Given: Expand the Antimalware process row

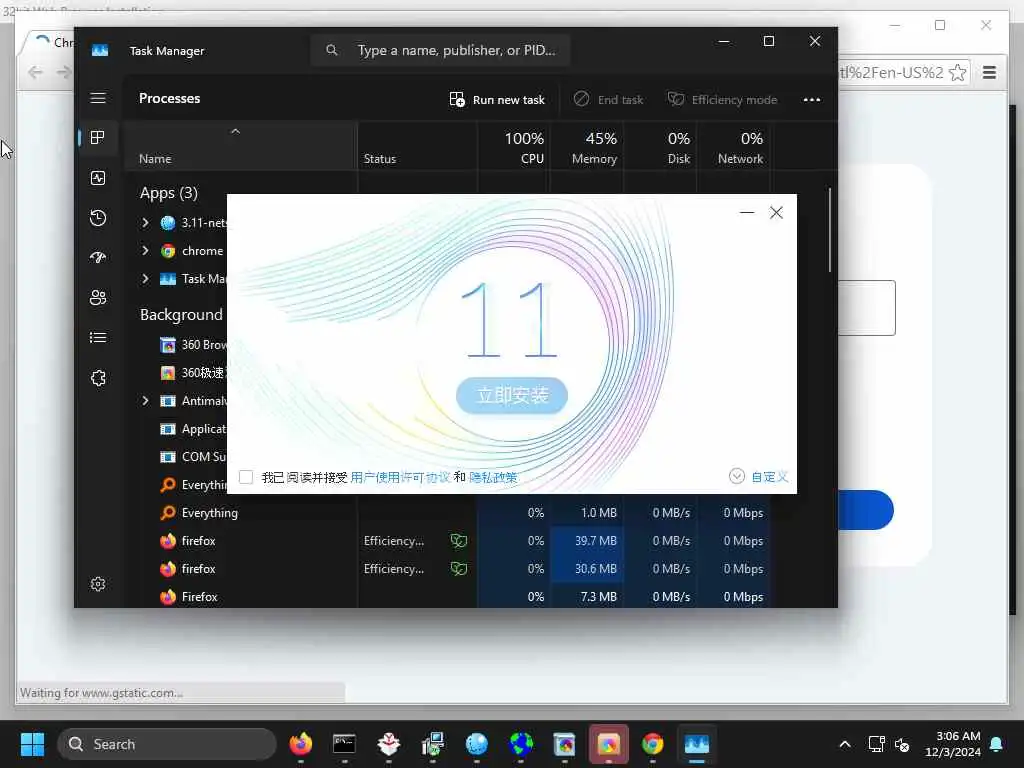Looking at the screenshot, I should pyautogui.click(x=146, y=400).
